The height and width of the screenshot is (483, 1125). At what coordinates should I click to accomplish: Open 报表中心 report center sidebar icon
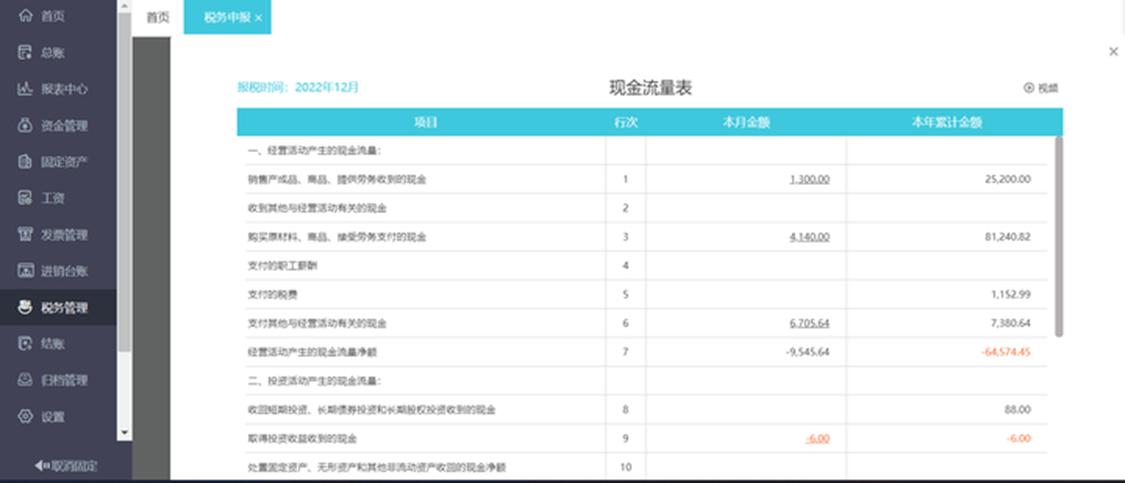[25, 89]
